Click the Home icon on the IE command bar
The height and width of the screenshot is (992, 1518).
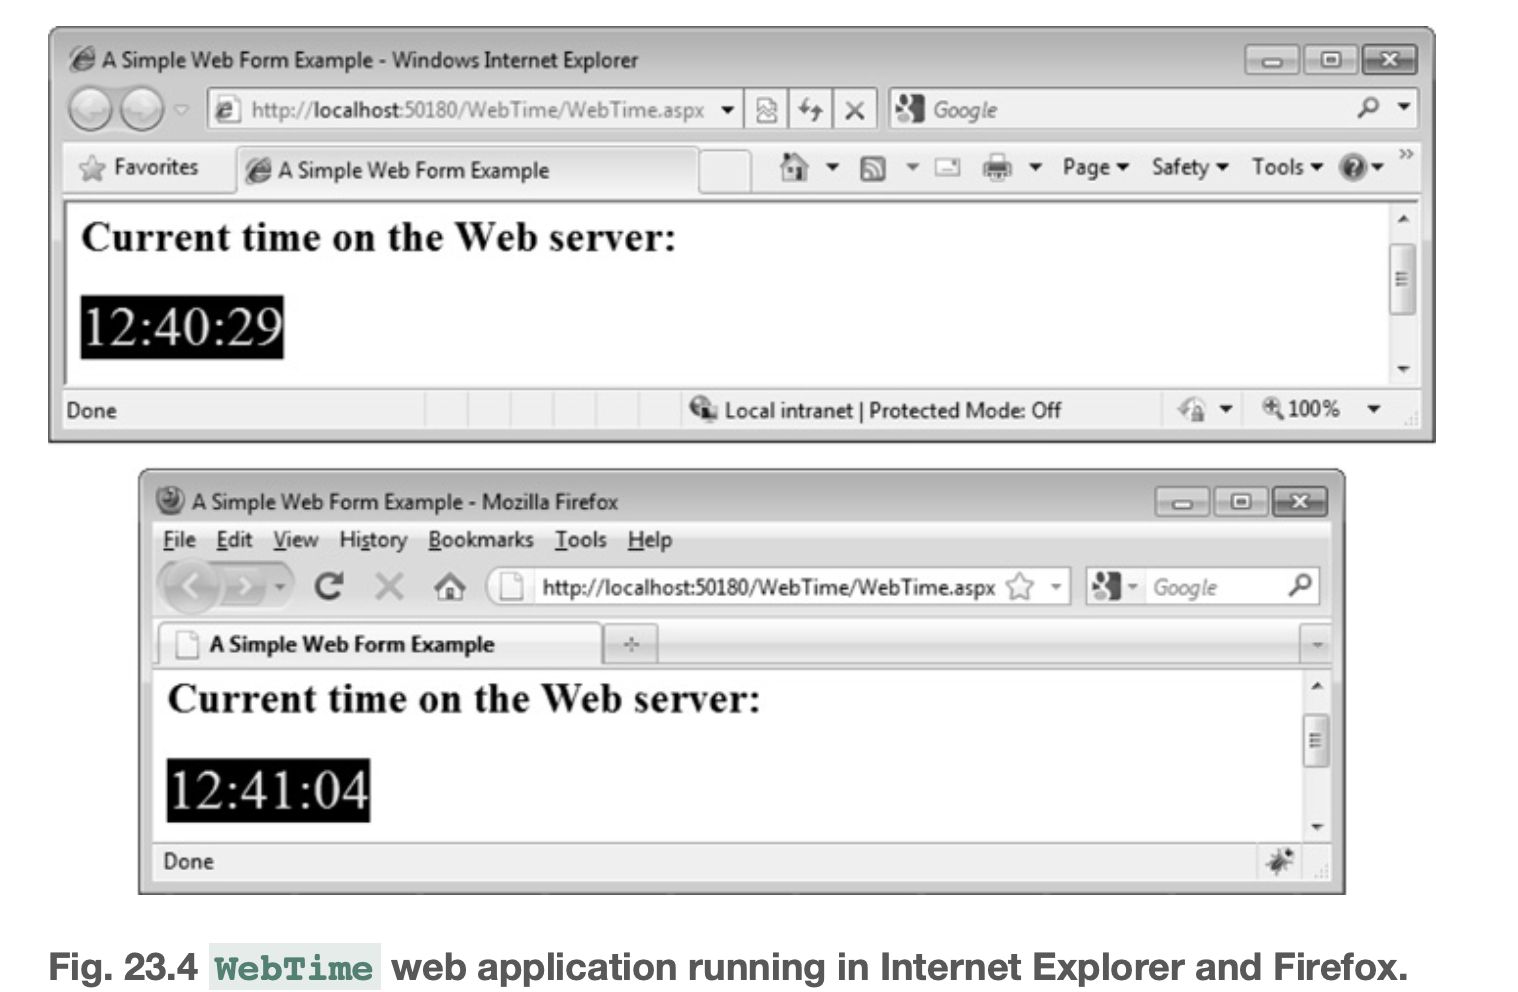792,167
